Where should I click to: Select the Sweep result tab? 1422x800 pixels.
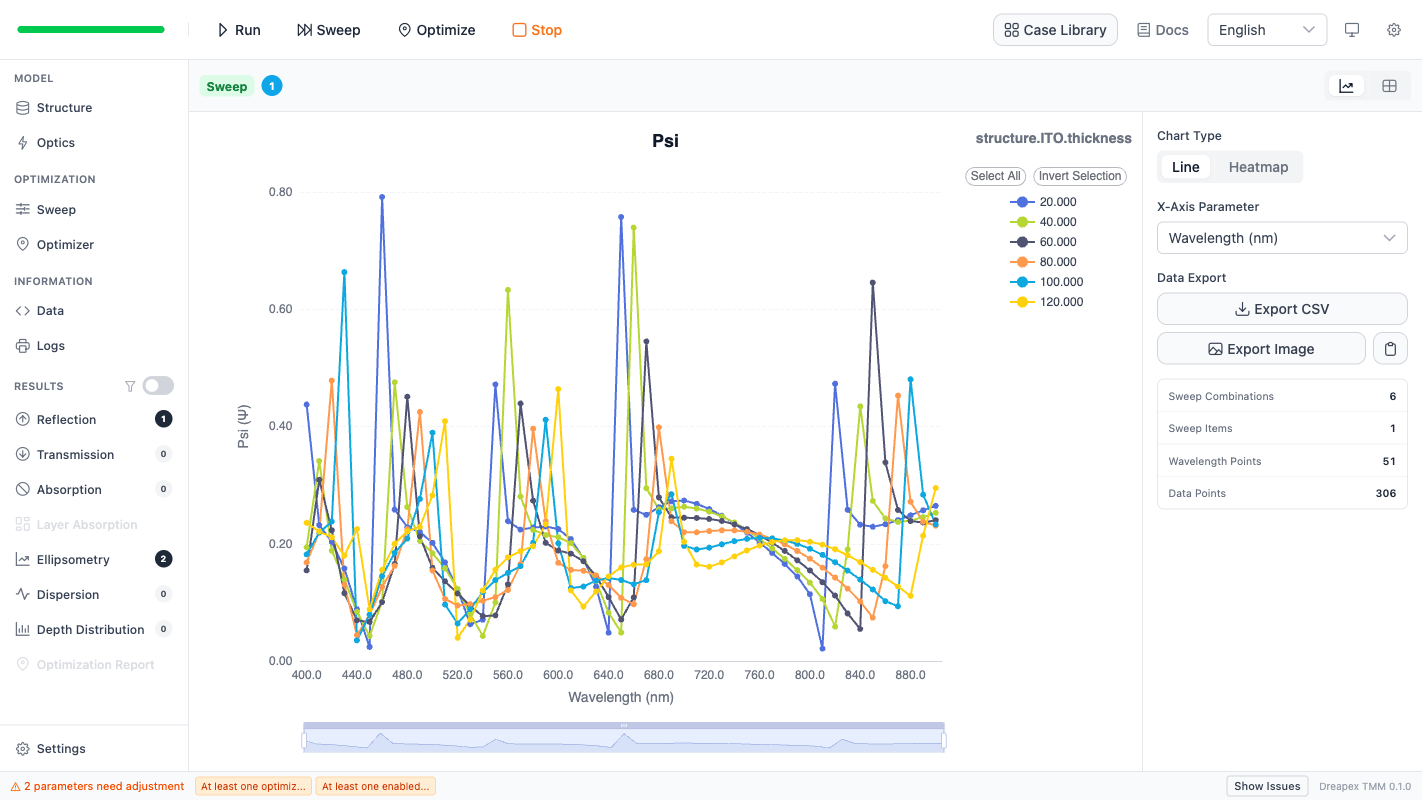tap(227, 86)
